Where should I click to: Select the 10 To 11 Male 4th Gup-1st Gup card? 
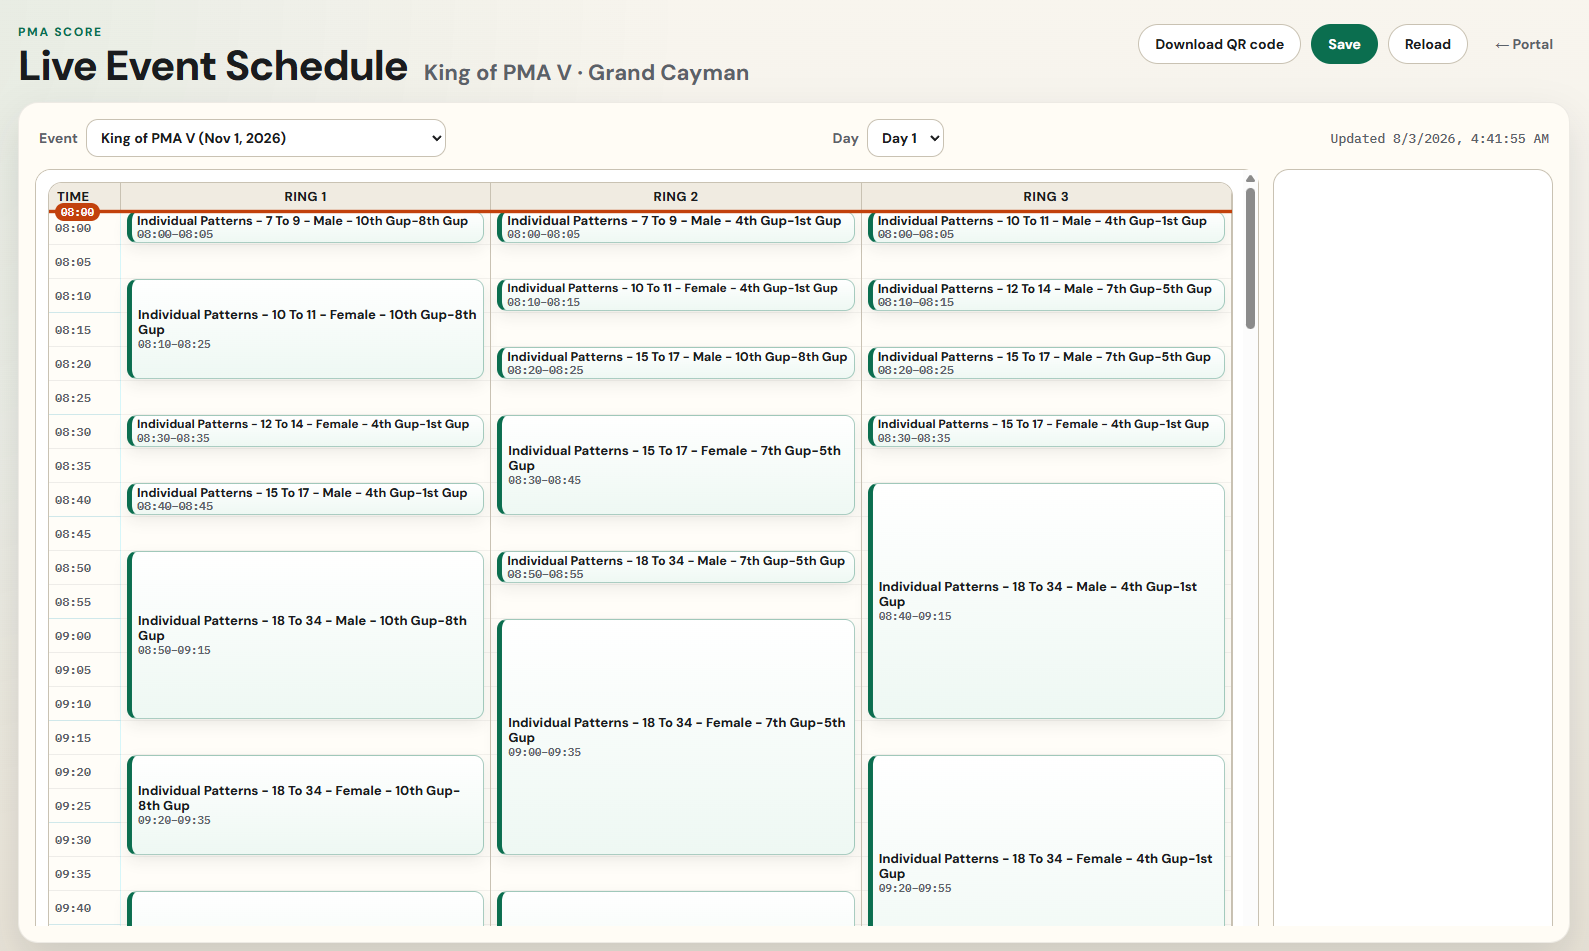point(1046,227)
